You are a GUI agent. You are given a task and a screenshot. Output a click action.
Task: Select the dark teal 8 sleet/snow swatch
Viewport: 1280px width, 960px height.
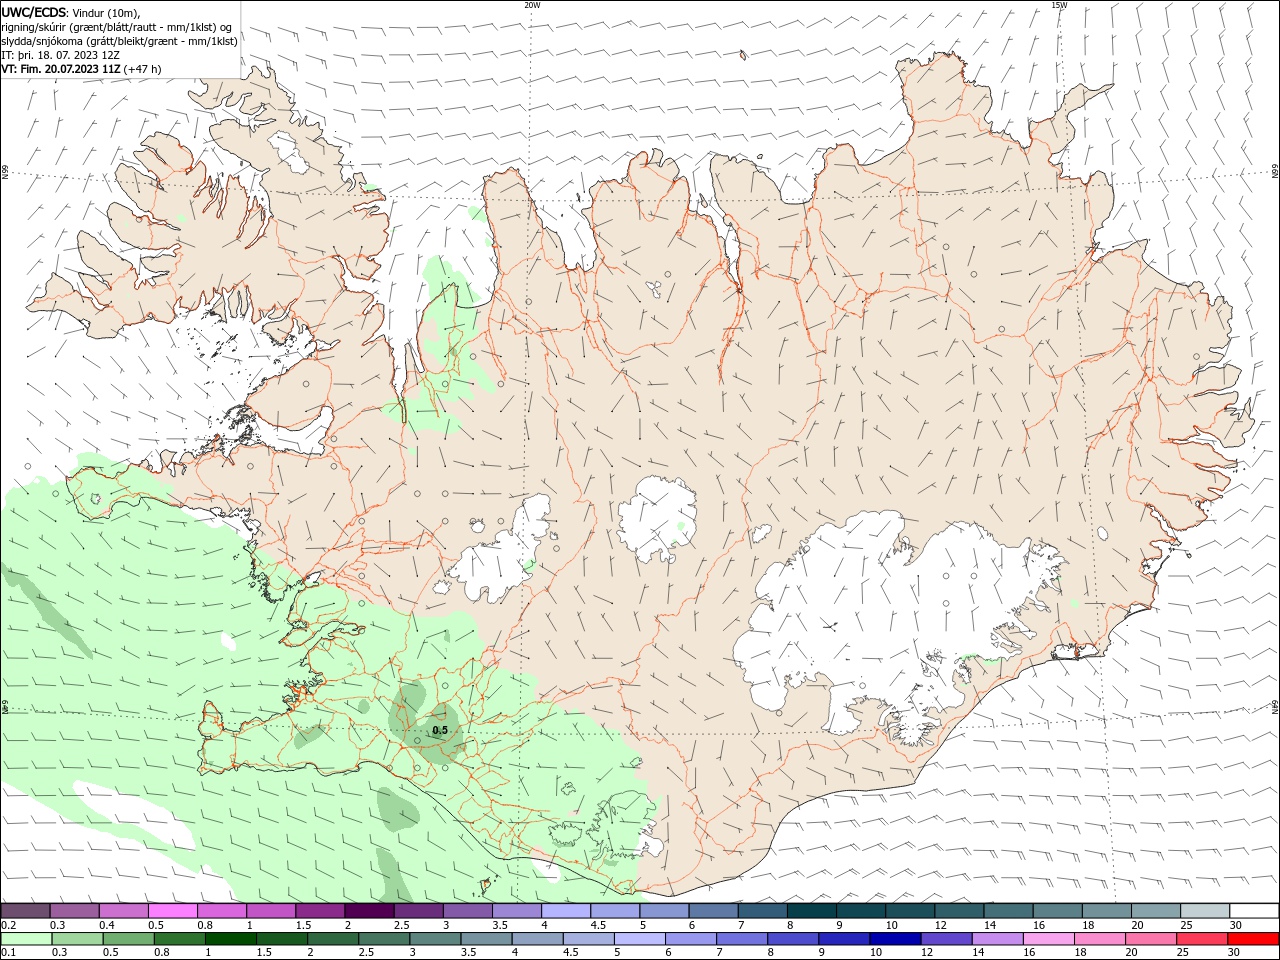click(x=812, y=911)
